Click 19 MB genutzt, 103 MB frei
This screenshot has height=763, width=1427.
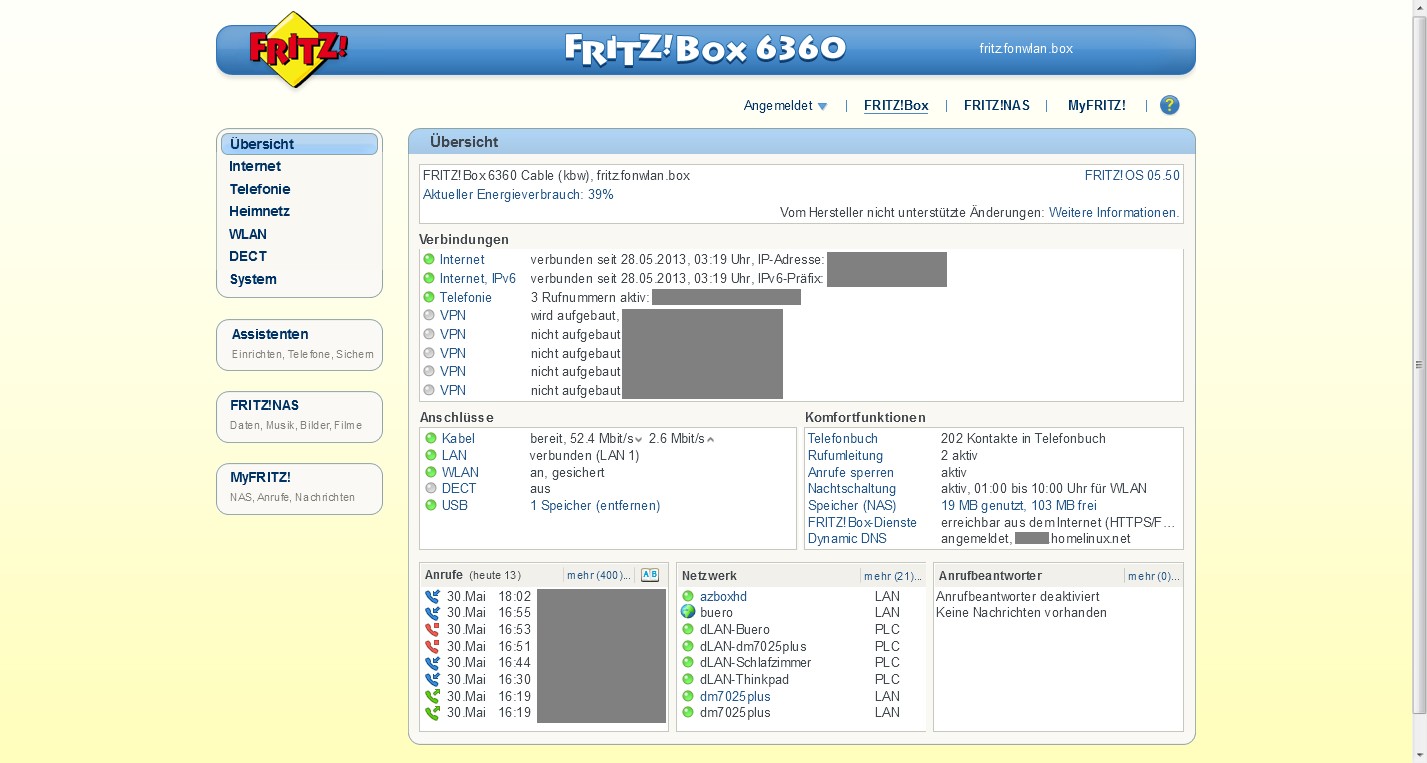coord(1019,505)
